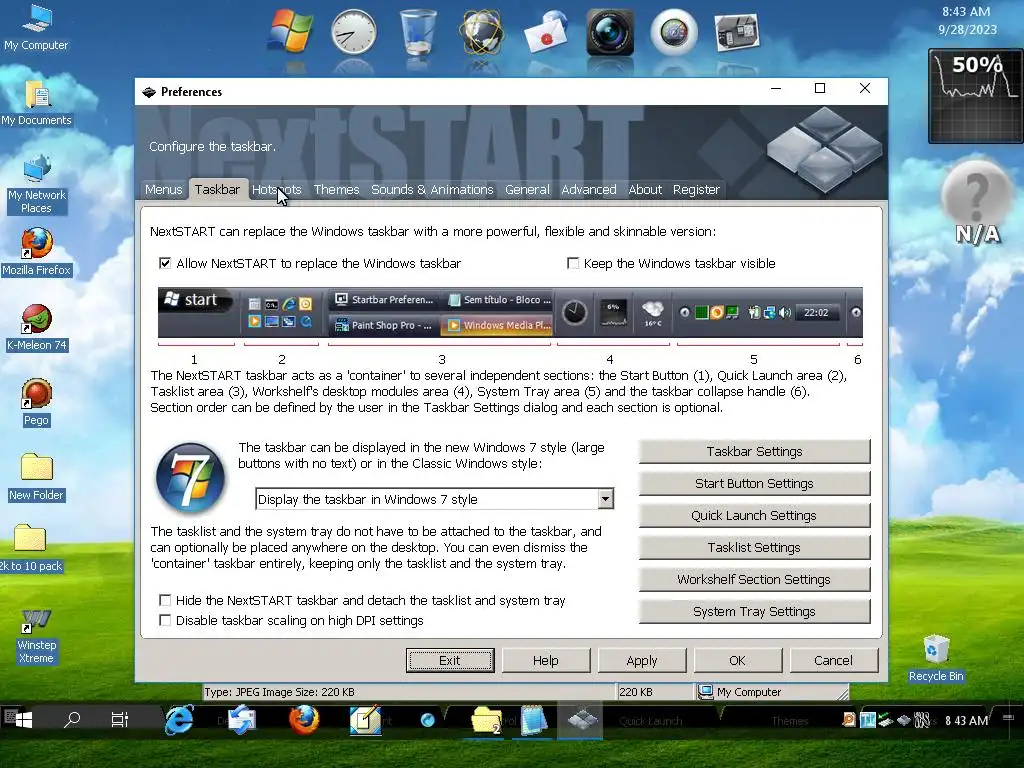Open the folder icon on taskbar
Screen dimensions: 1024x768
487,720
